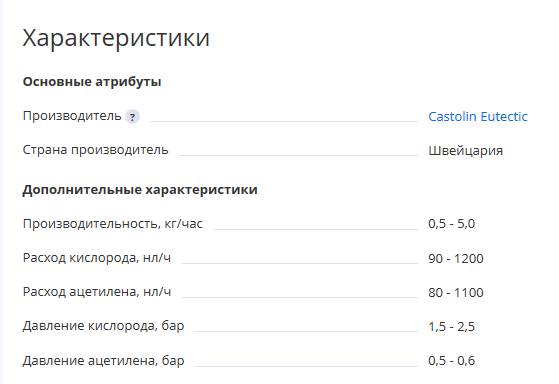559x384 pixels.
Task: Click the Расход кислорода, нл/ч label
Action: click(x=97, y=257)
